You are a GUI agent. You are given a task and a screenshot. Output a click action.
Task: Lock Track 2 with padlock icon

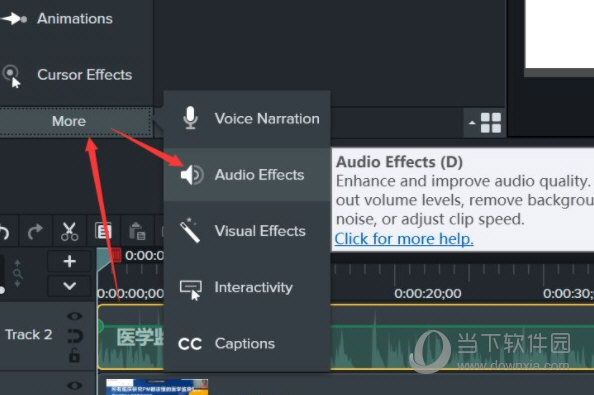click(74, 355)
